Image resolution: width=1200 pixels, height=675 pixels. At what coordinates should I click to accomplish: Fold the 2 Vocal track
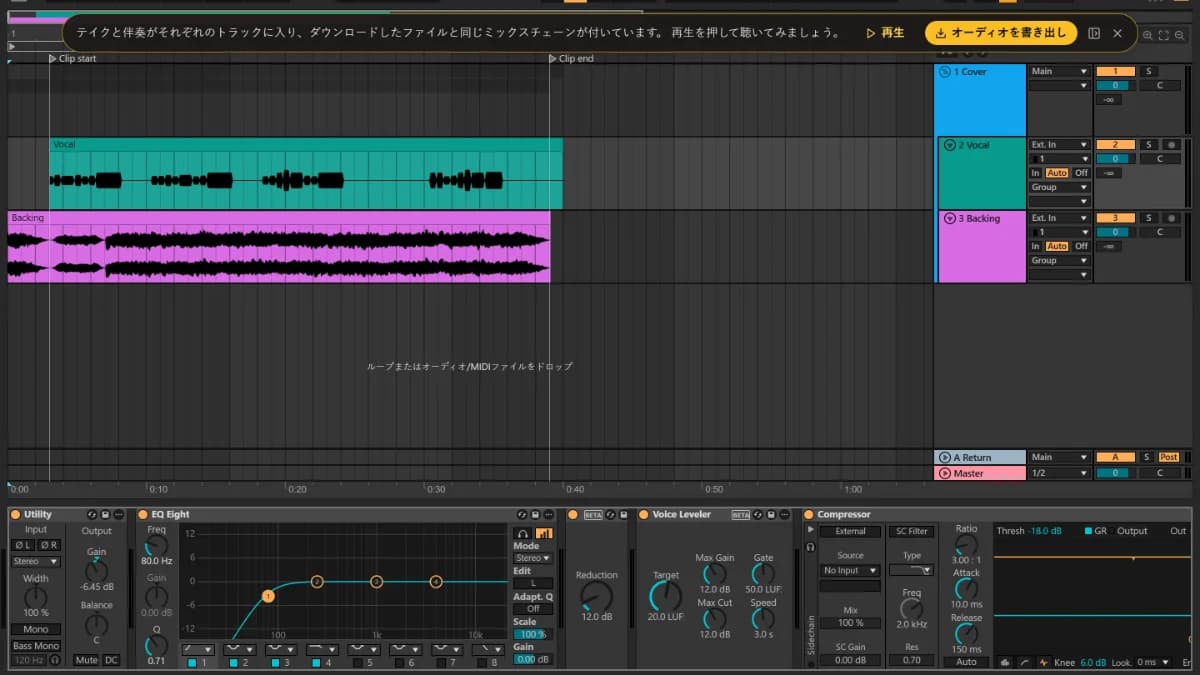click(x=950, y=145)
